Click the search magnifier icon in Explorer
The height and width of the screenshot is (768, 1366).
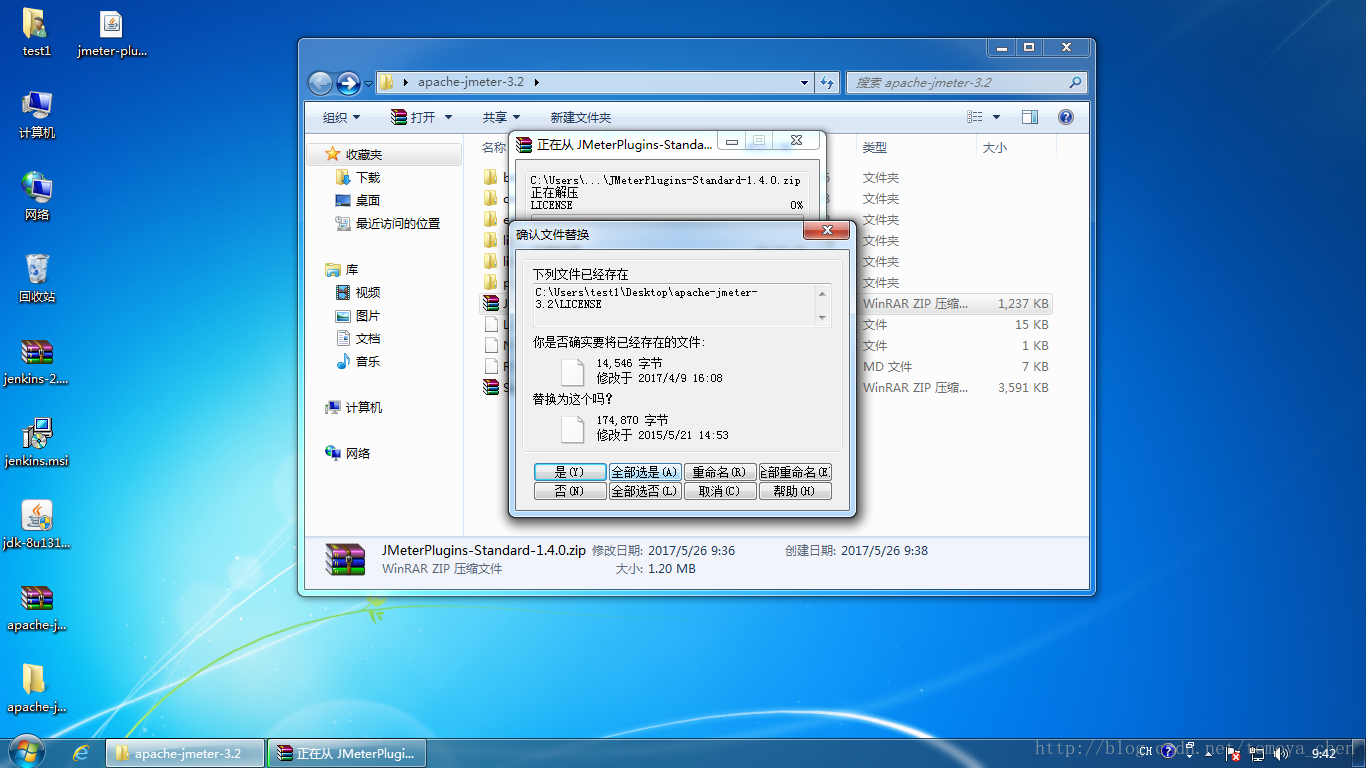click(1075, 83)
